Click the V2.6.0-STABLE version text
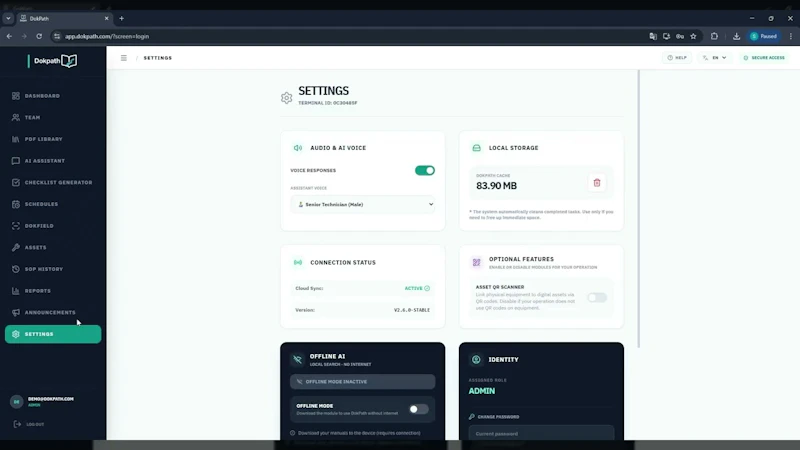 412,310
